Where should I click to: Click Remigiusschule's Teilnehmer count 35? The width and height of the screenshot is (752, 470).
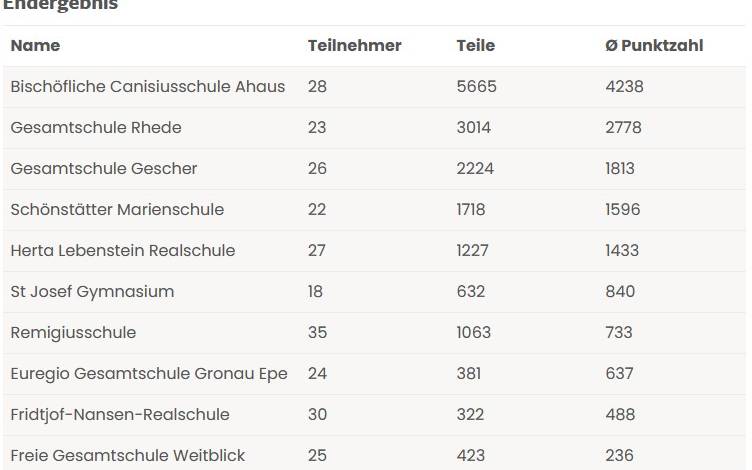(x=317, y=333)
